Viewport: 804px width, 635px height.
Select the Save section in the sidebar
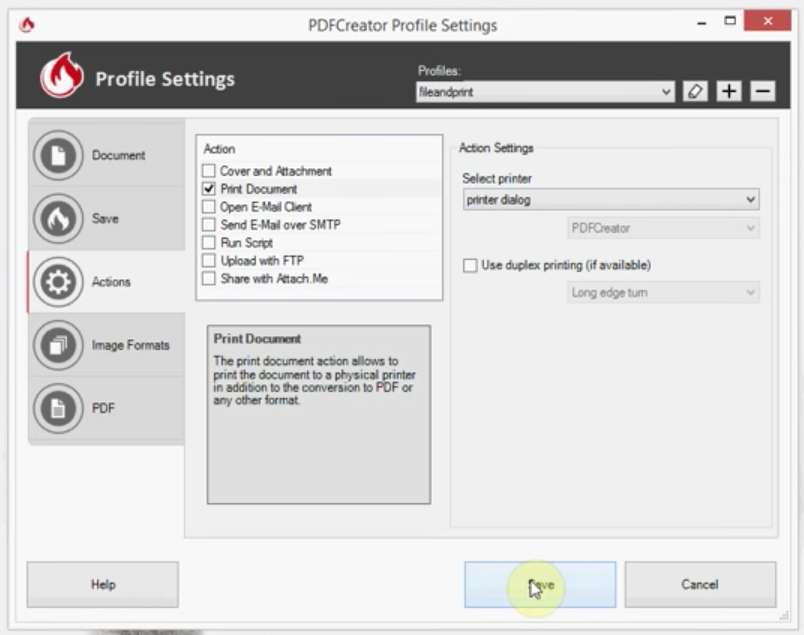click(104, 218)
